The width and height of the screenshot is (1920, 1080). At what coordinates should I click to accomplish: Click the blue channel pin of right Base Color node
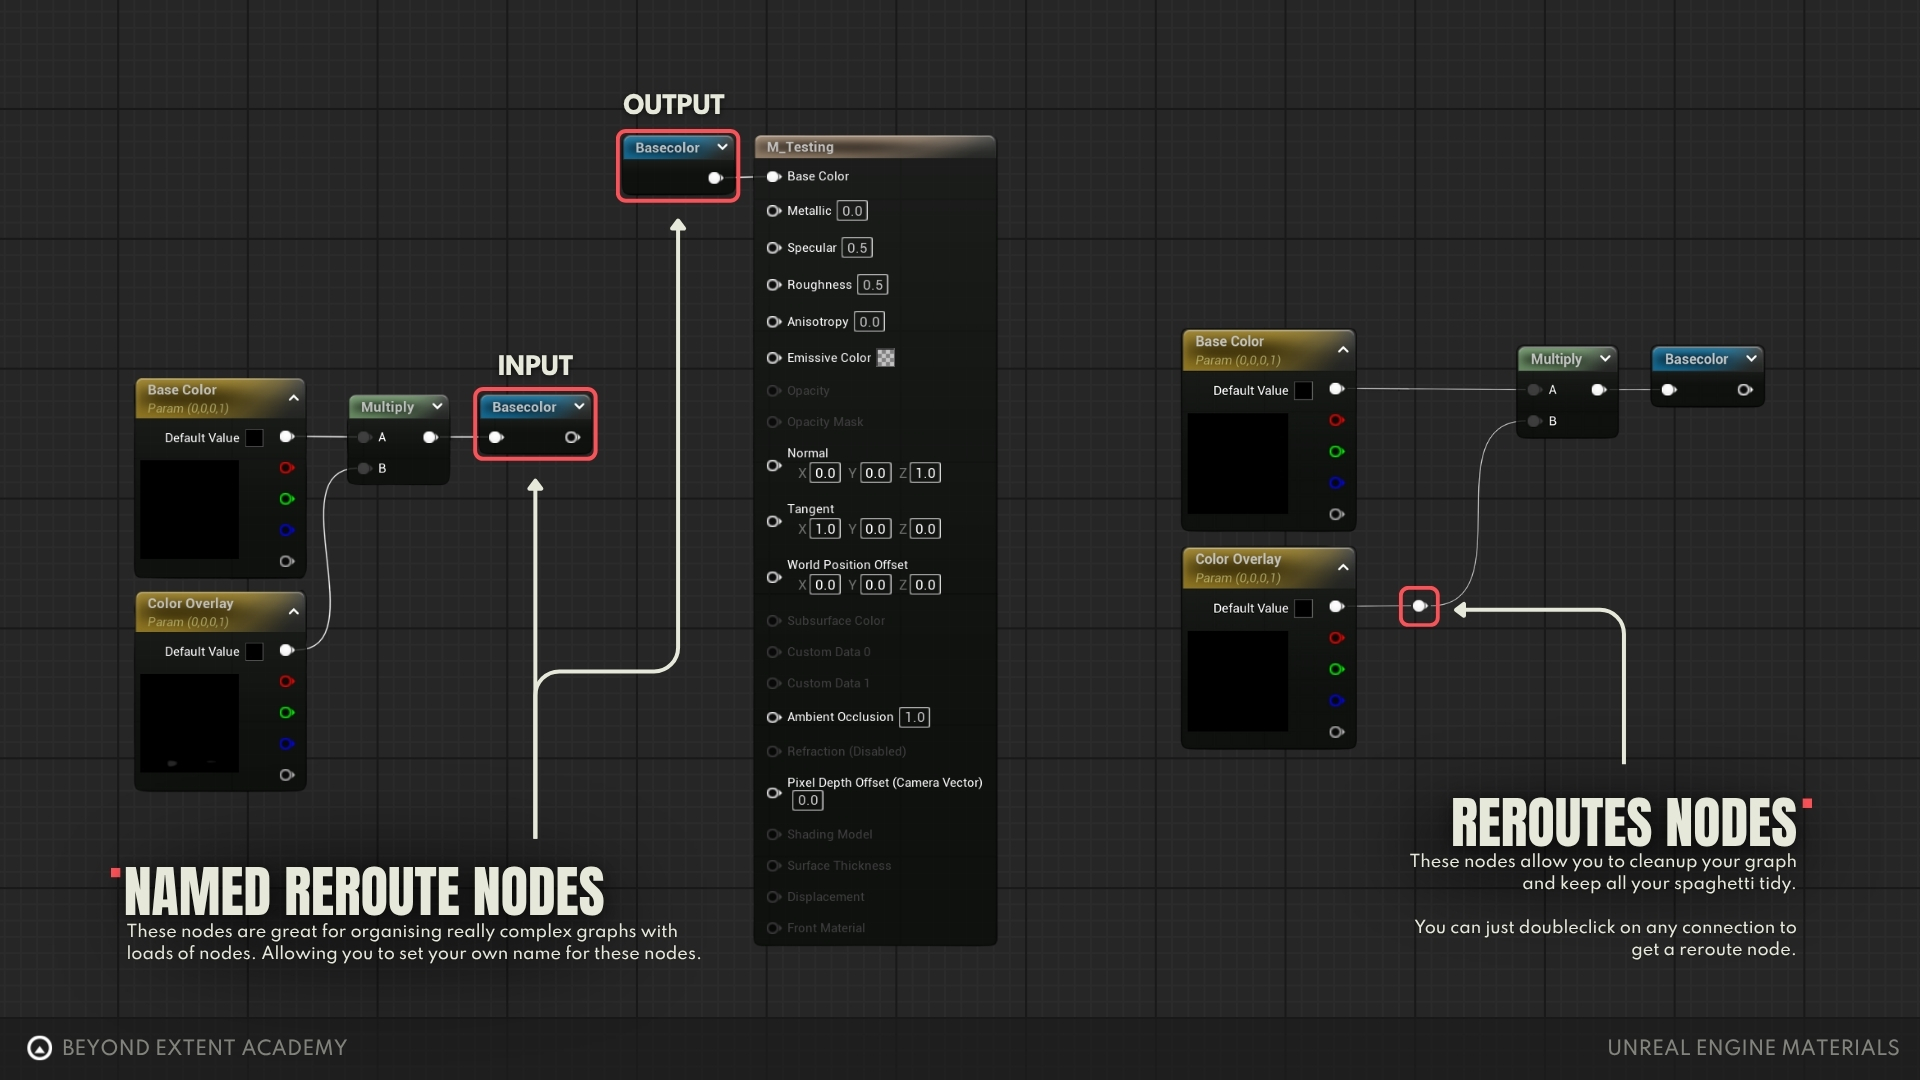point(1336,483)
